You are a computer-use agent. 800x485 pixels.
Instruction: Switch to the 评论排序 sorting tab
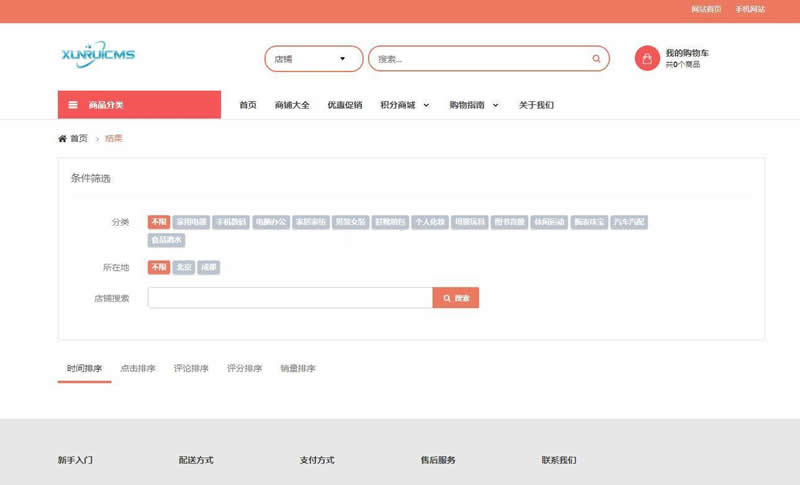point(191,368)
